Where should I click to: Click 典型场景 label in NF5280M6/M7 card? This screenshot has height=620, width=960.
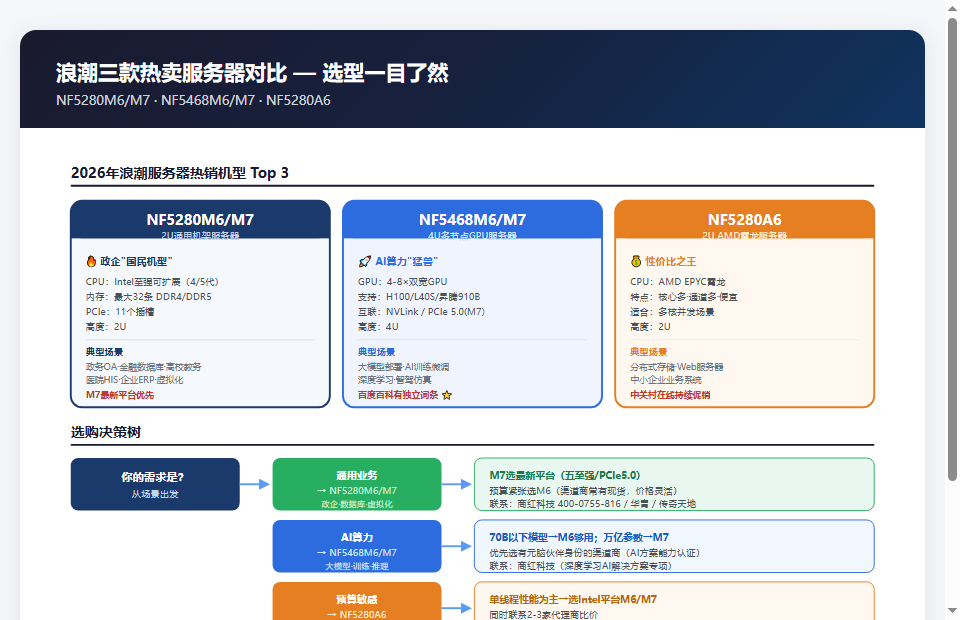104,352
